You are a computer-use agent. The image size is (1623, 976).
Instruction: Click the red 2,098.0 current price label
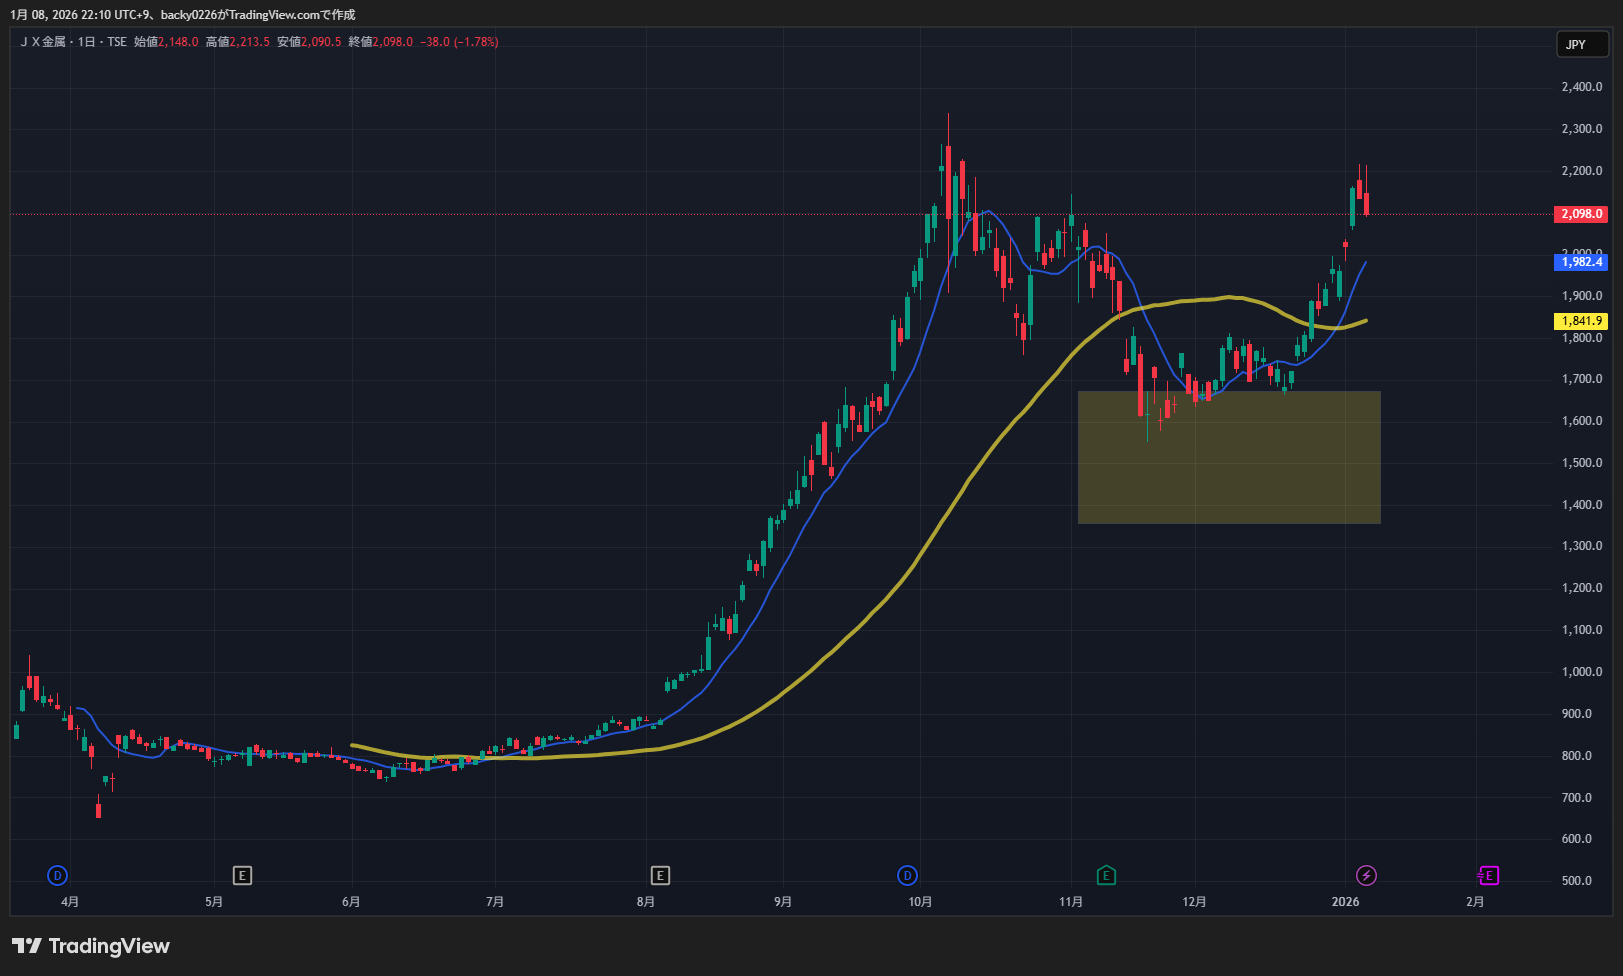click(1581, 214)
